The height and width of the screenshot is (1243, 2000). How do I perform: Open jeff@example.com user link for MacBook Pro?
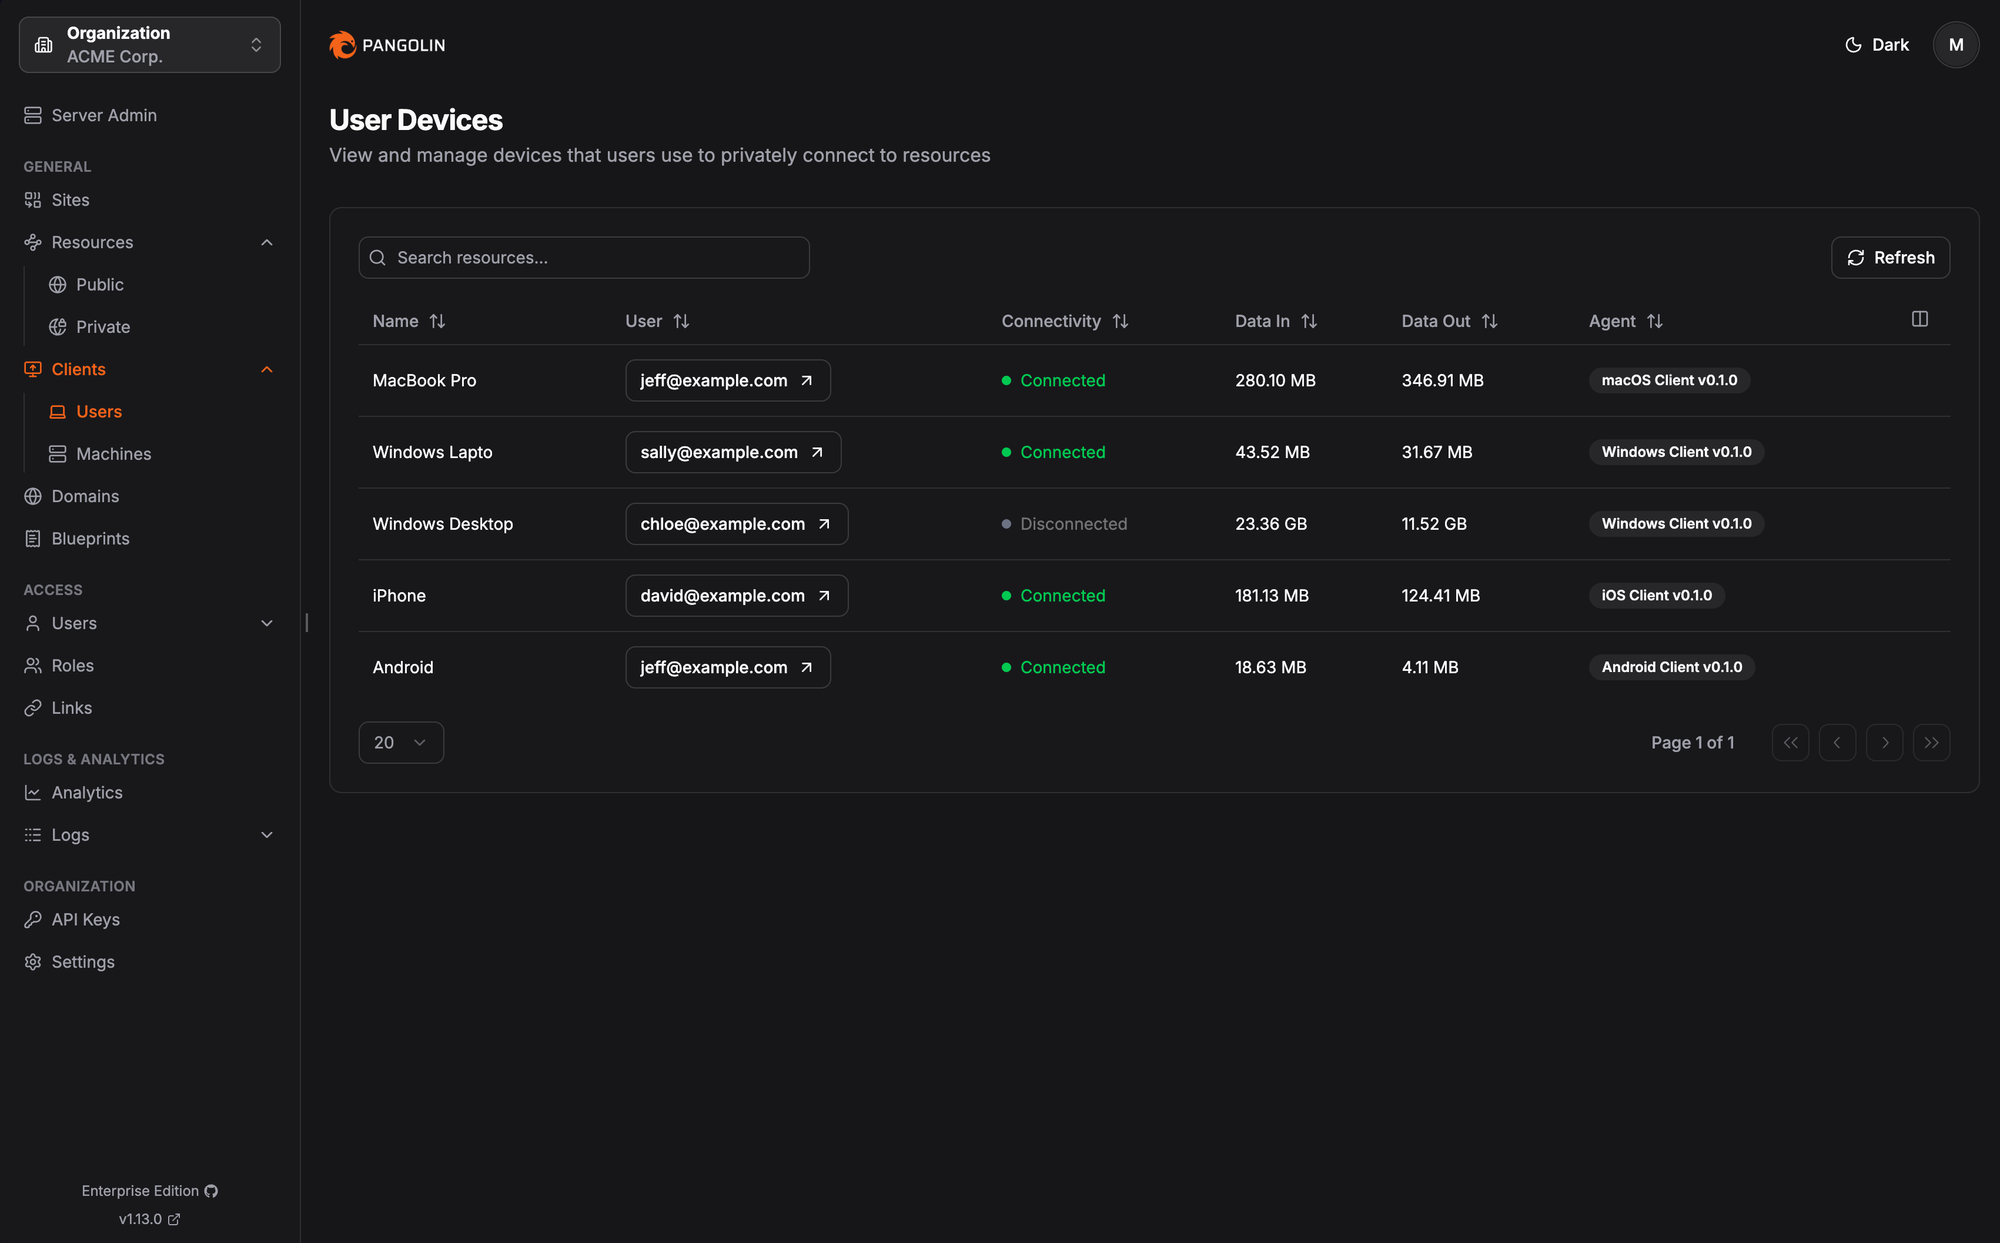tap(728, 380)
